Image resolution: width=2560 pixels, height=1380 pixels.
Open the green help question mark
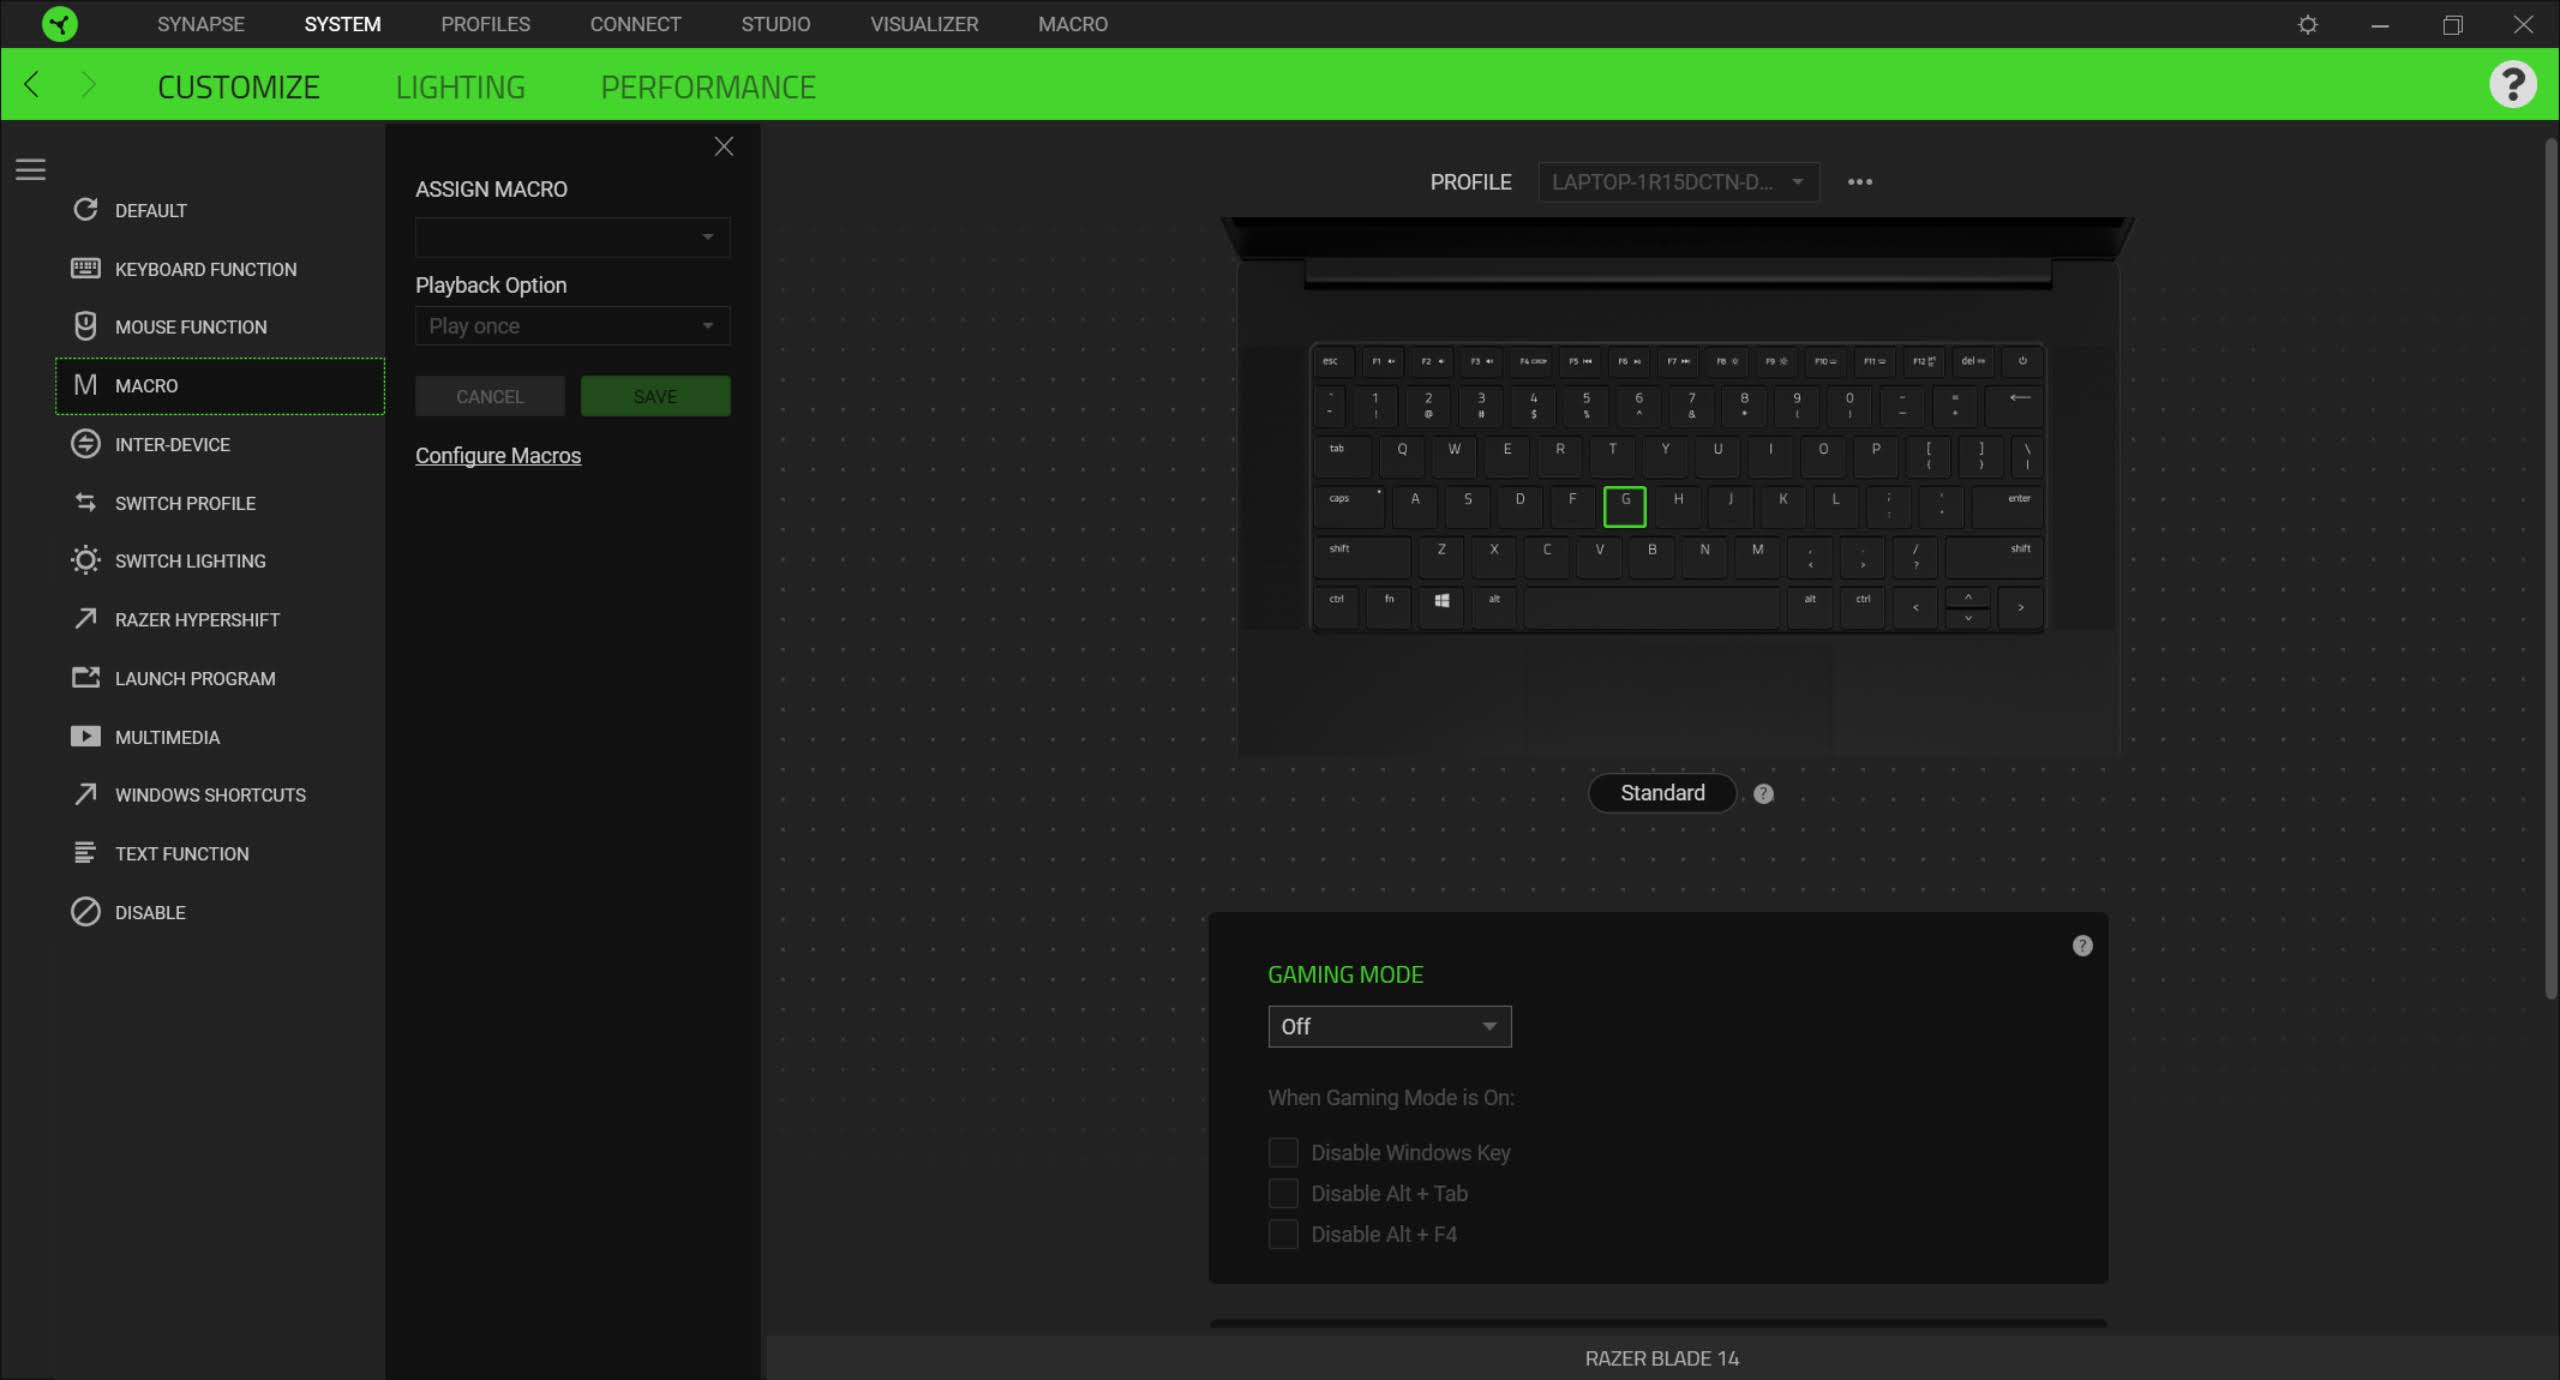[2512, 84]
